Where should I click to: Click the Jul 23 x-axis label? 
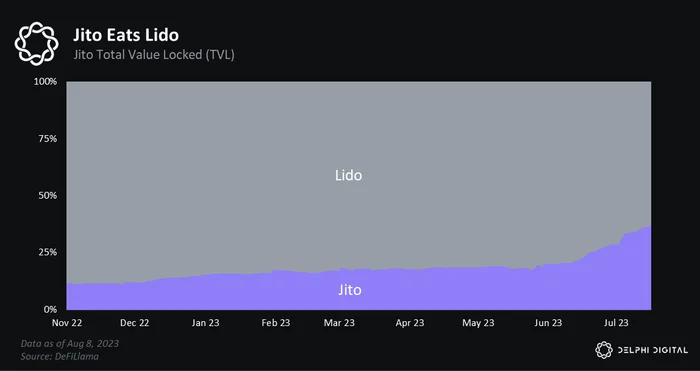617,323
